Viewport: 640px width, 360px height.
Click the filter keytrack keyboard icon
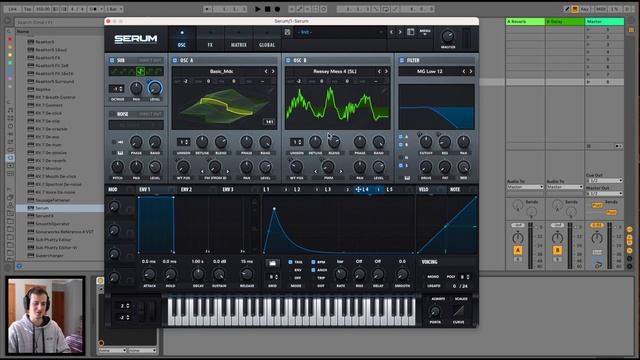click(x=407, y=178)
